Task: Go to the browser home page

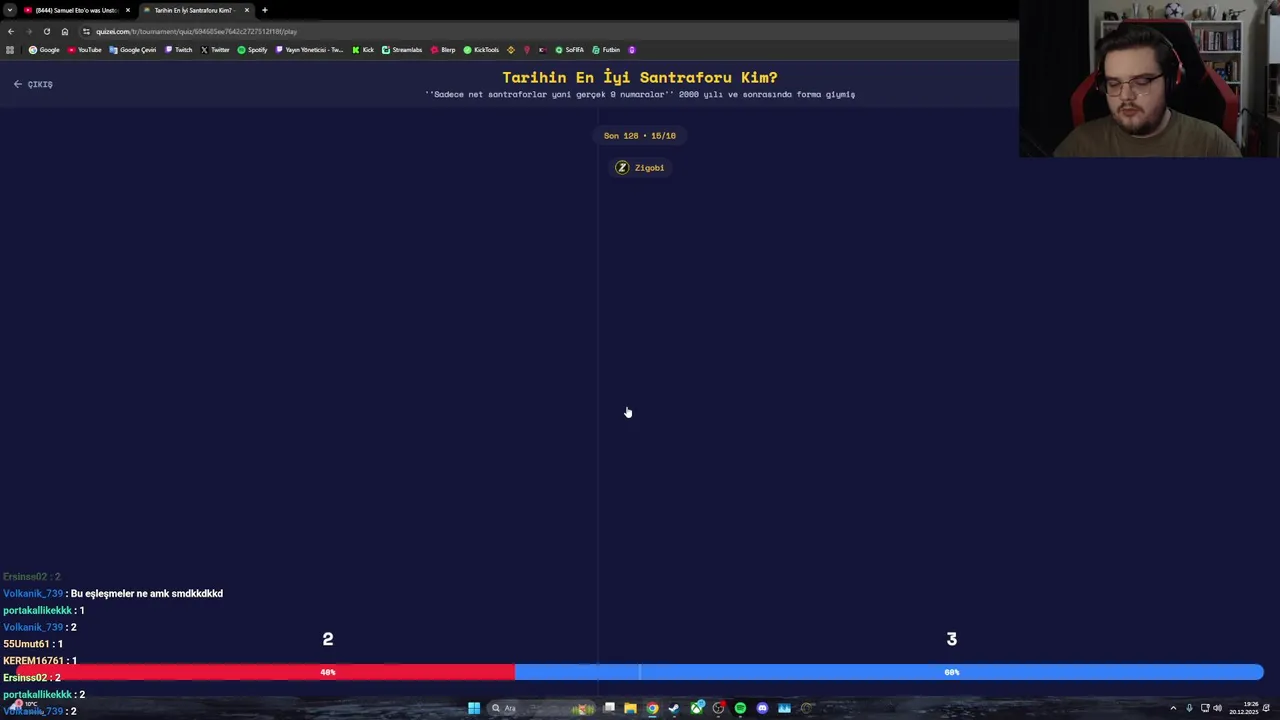Action: pyautogui.click(x=65, y=31)
